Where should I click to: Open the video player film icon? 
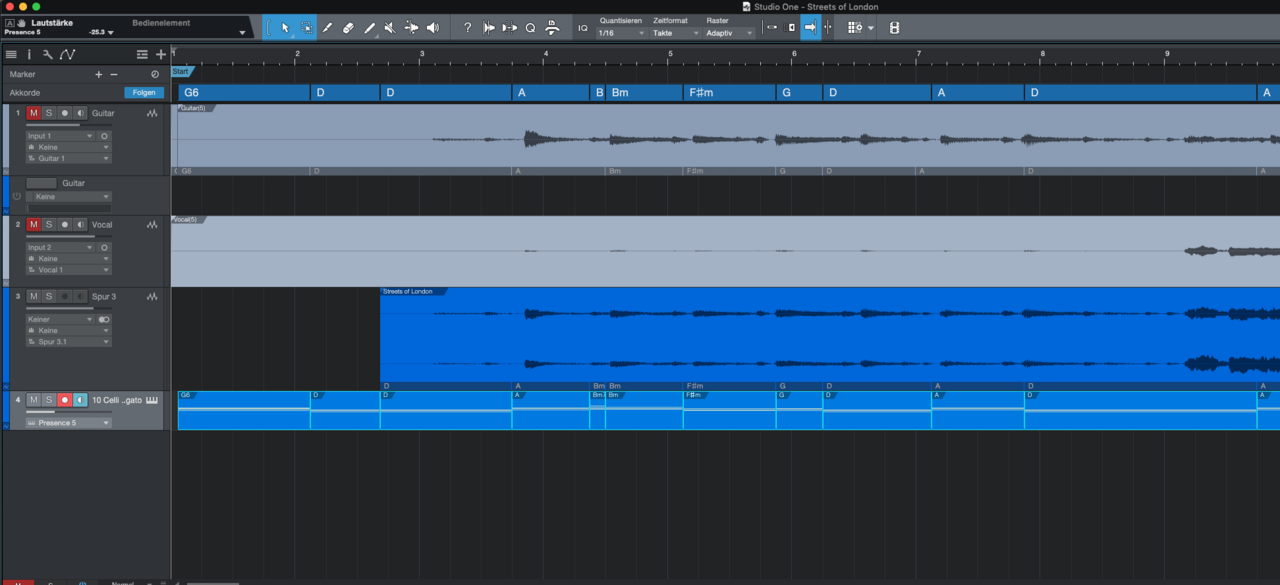pos(894,28)
